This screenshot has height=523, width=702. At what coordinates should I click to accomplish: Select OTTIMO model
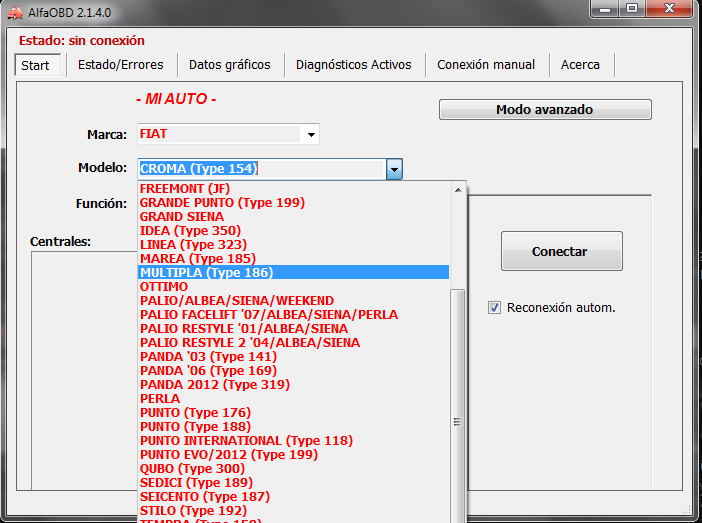click(293, 287)
